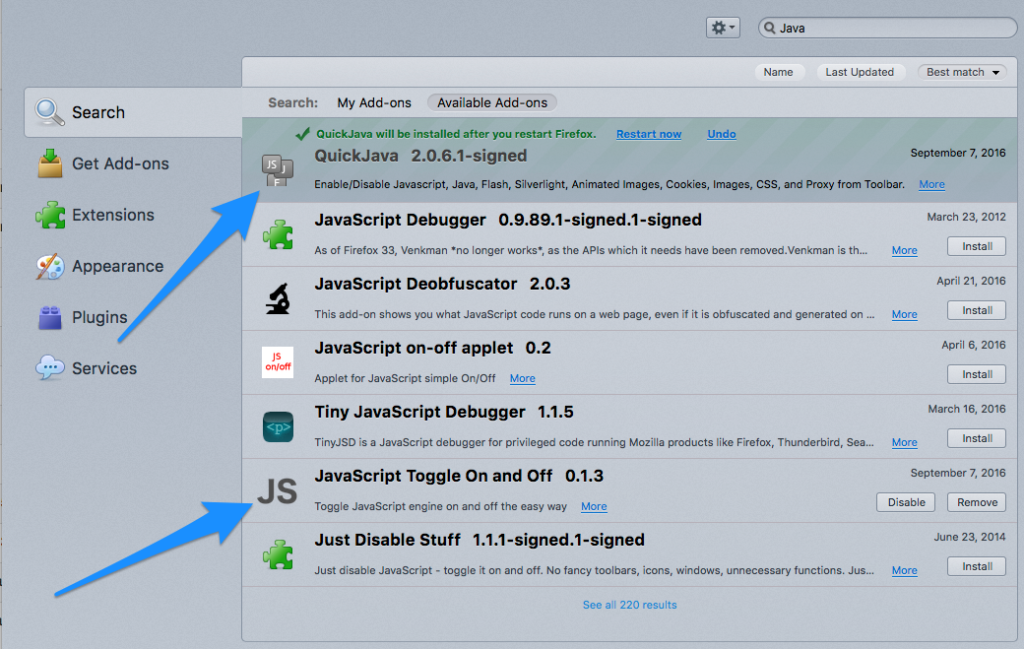Image resolution: width=1024 pixels, height=649 pixels.
Task: Open More details for JavaScript Deobfuscator
Action: pos(904,314)
